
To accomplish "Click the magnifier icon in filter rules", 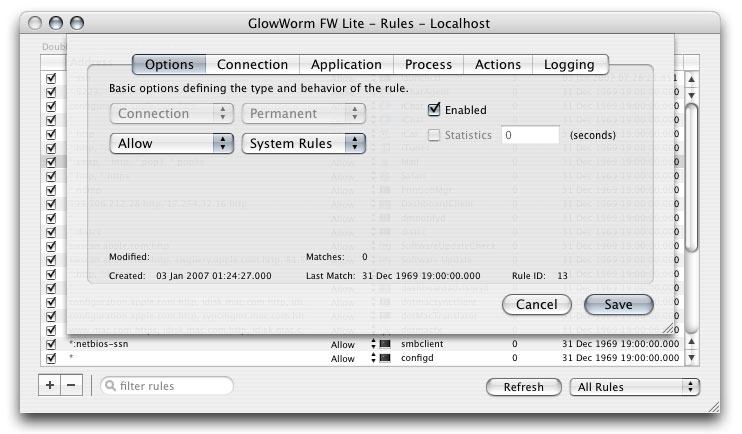I will coord(110,386).
